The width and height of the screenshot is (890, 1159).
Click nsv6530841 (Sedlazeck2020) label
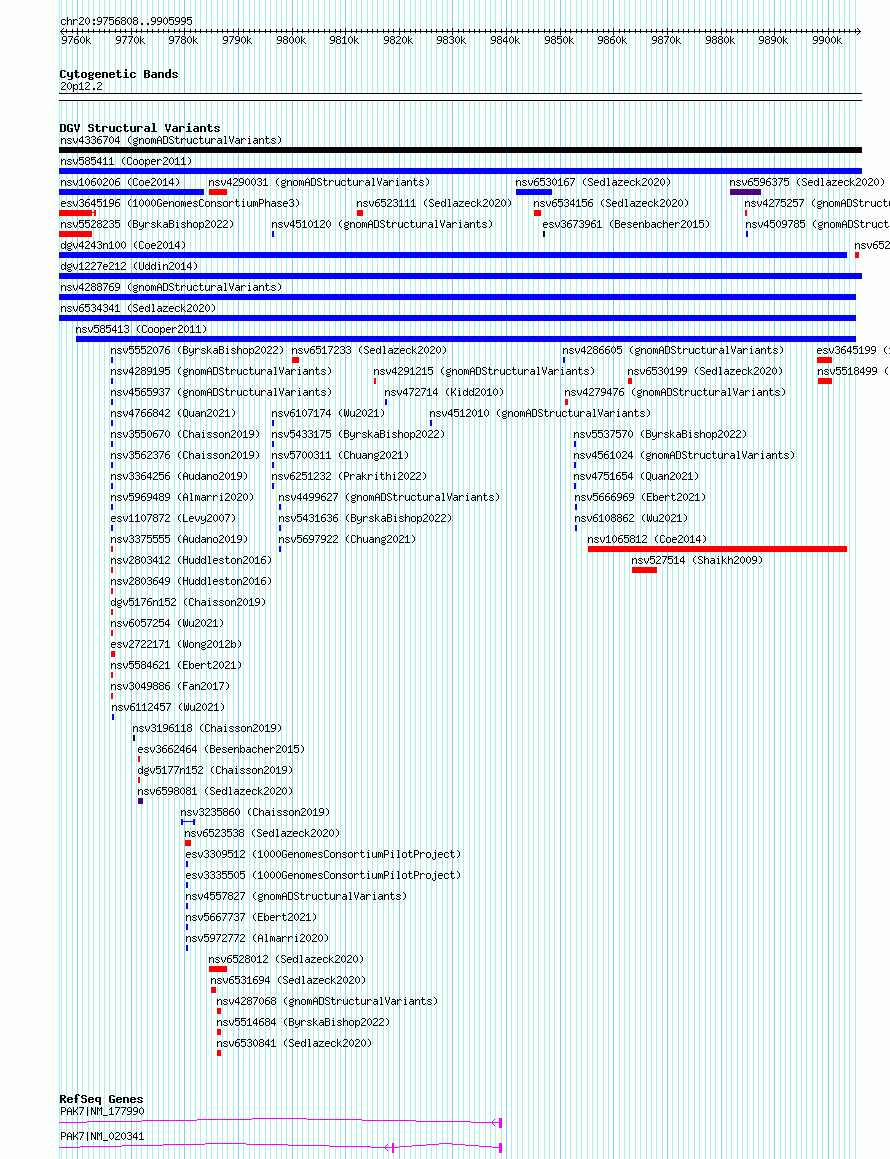[294, 1044]
